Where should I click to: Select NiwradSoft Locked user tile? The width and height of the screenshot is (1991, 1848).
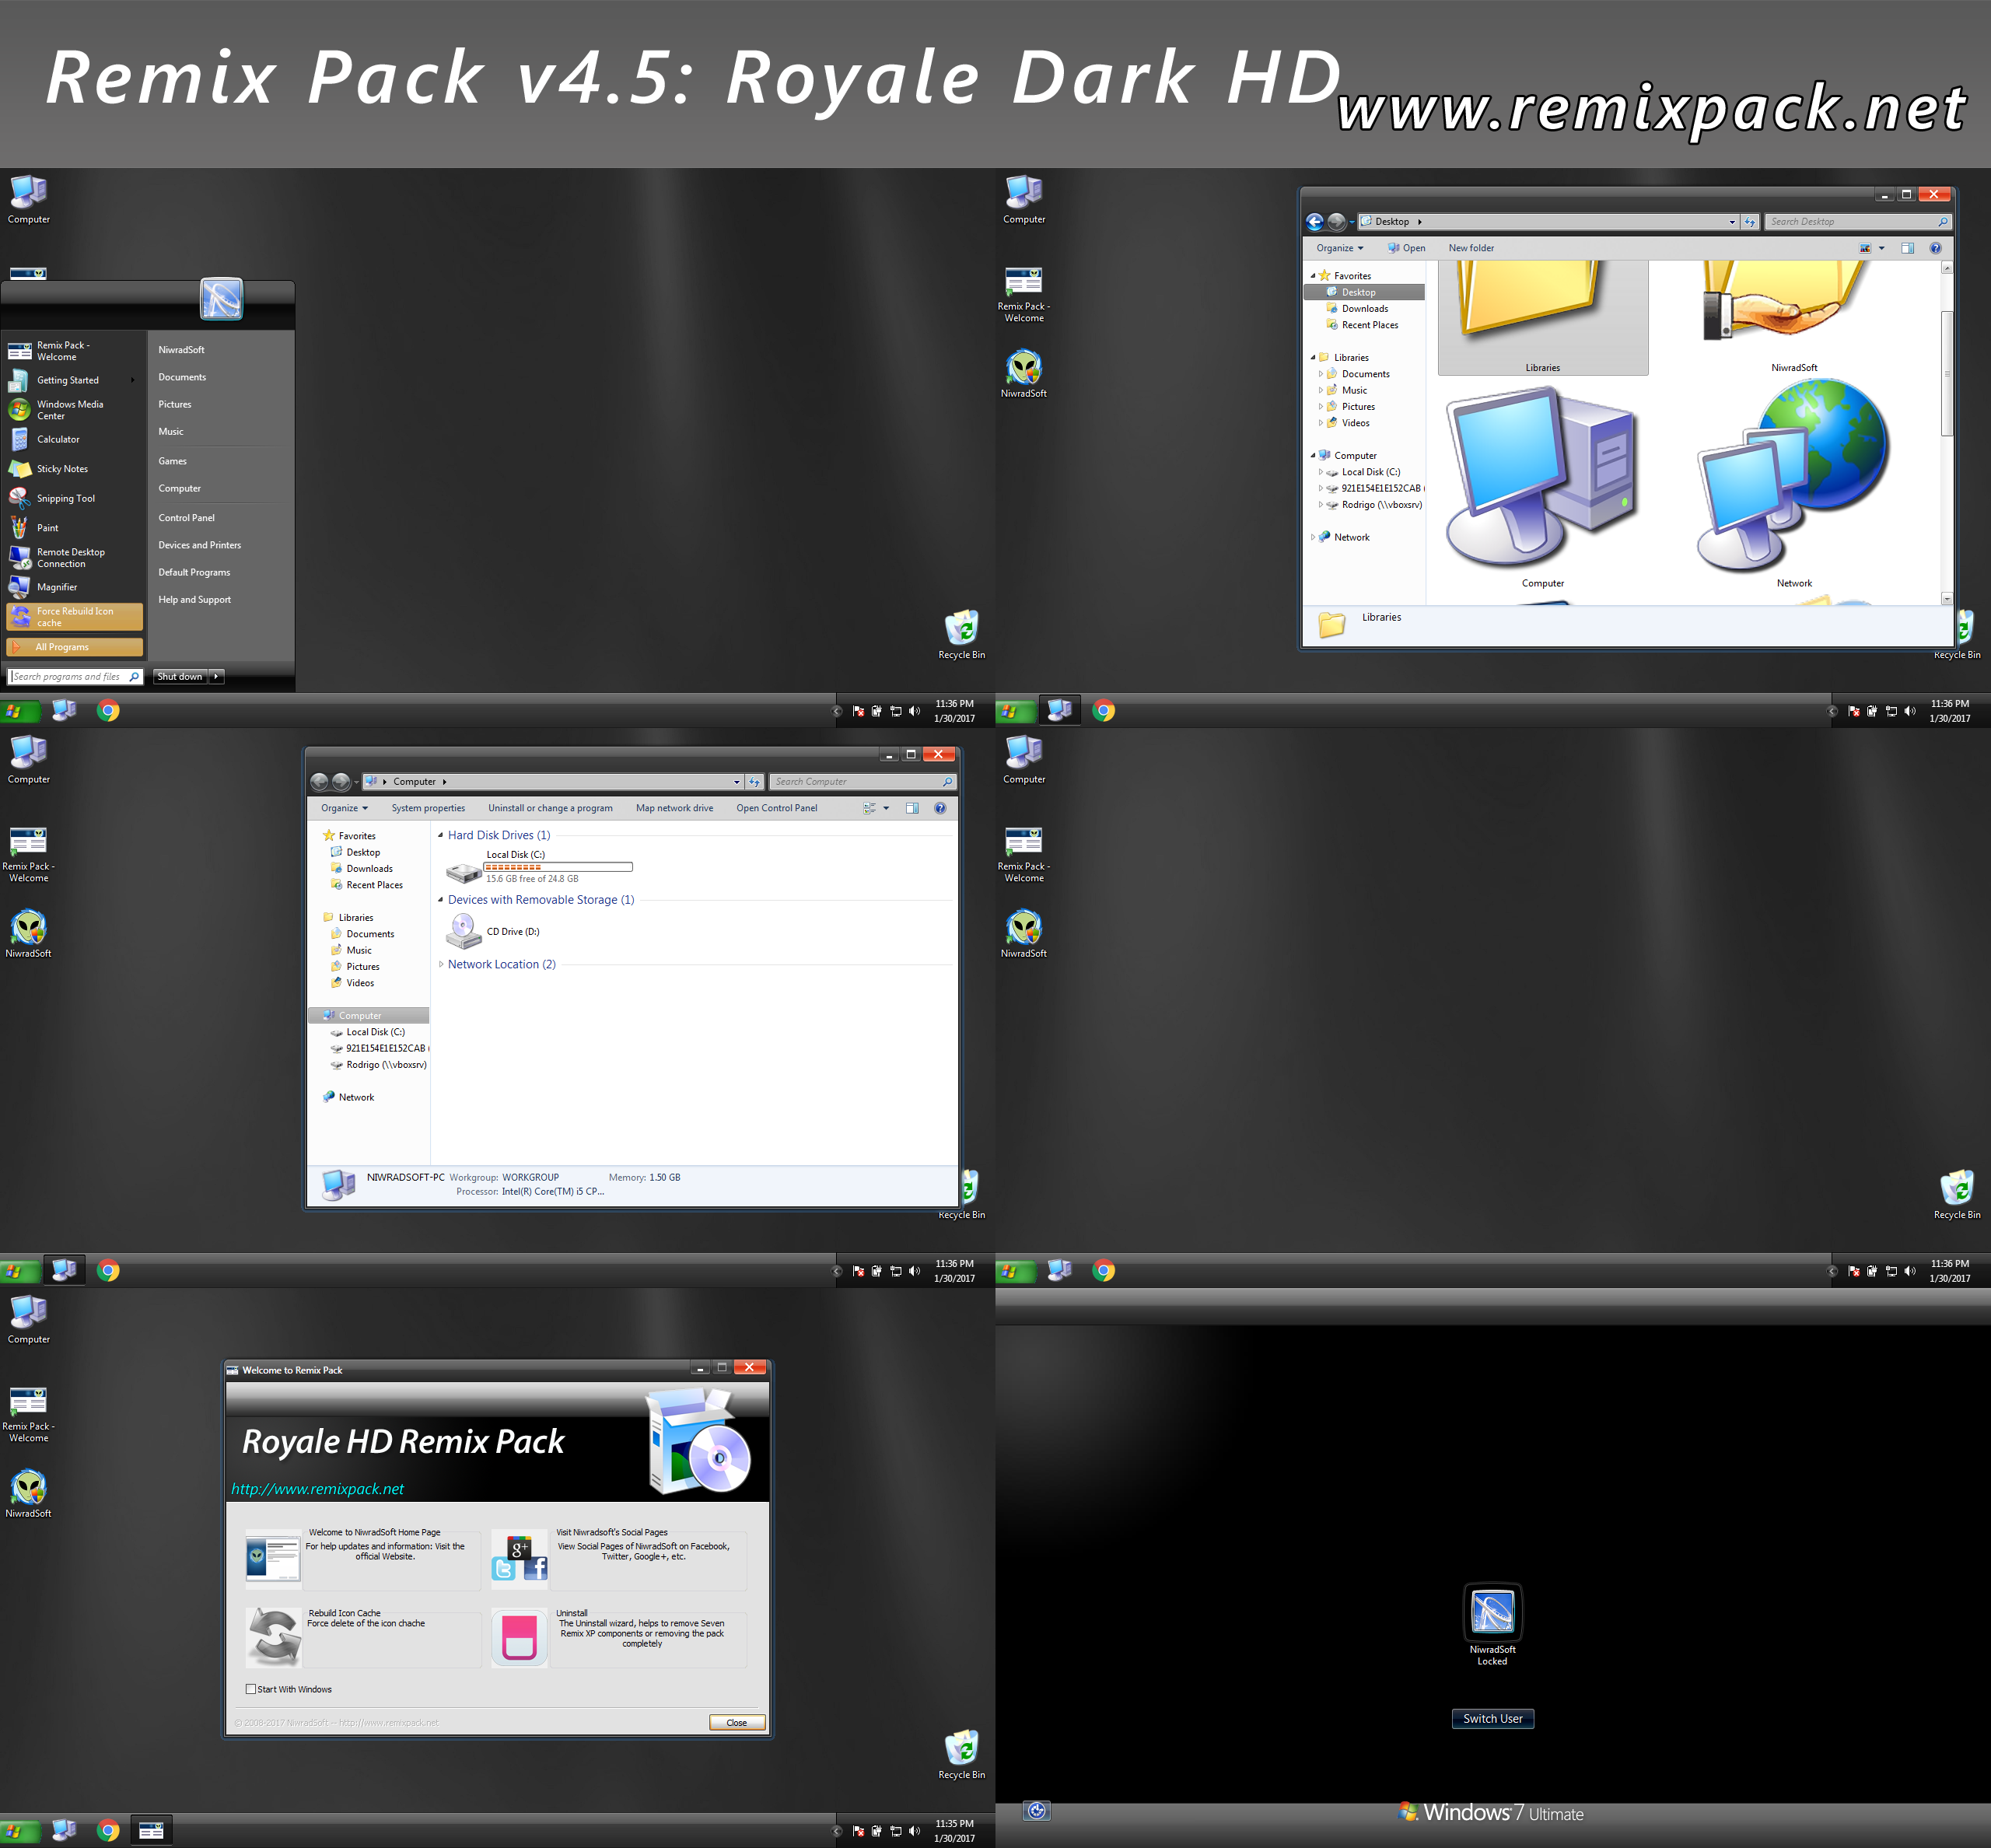point(1492,1623)
